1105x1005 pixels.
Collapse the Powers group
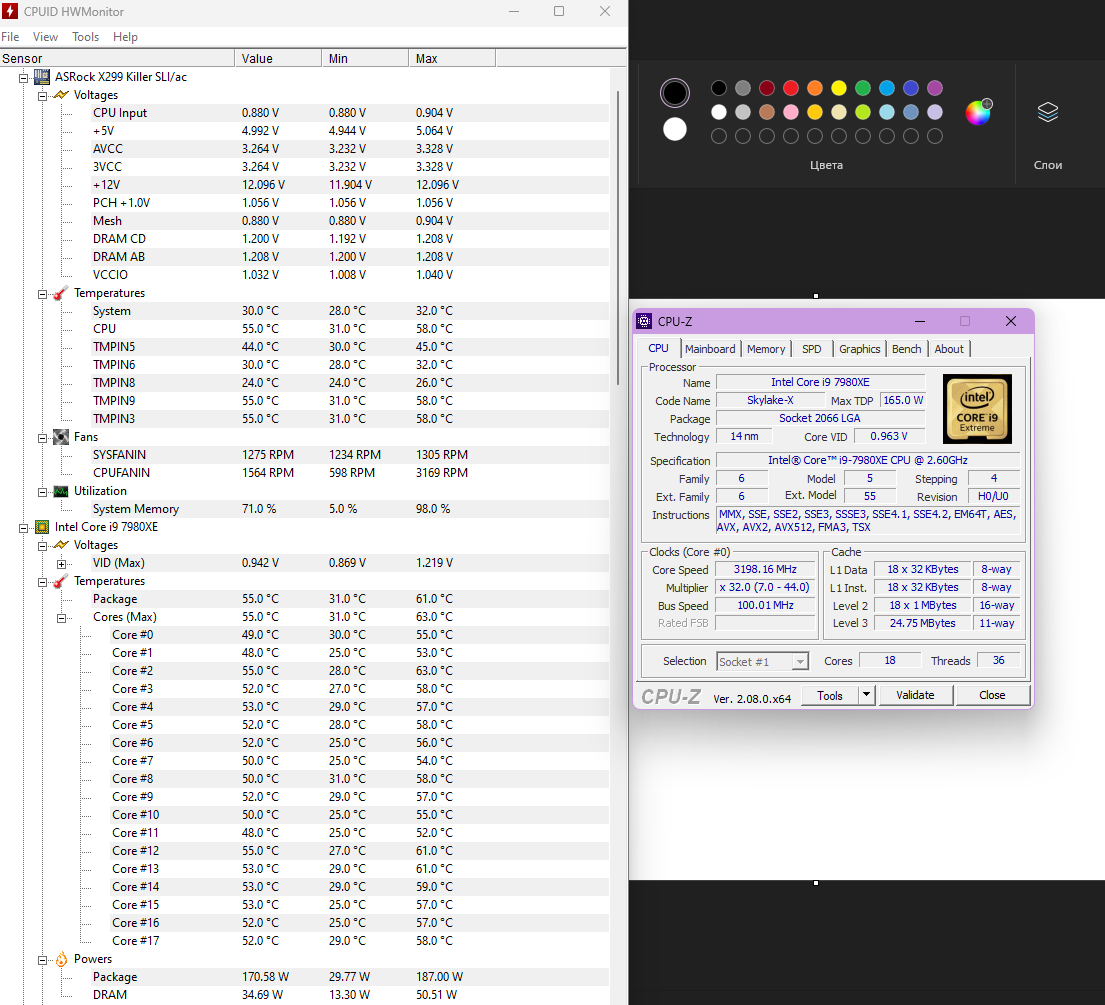pyautogui.click(x=42, y=960)
